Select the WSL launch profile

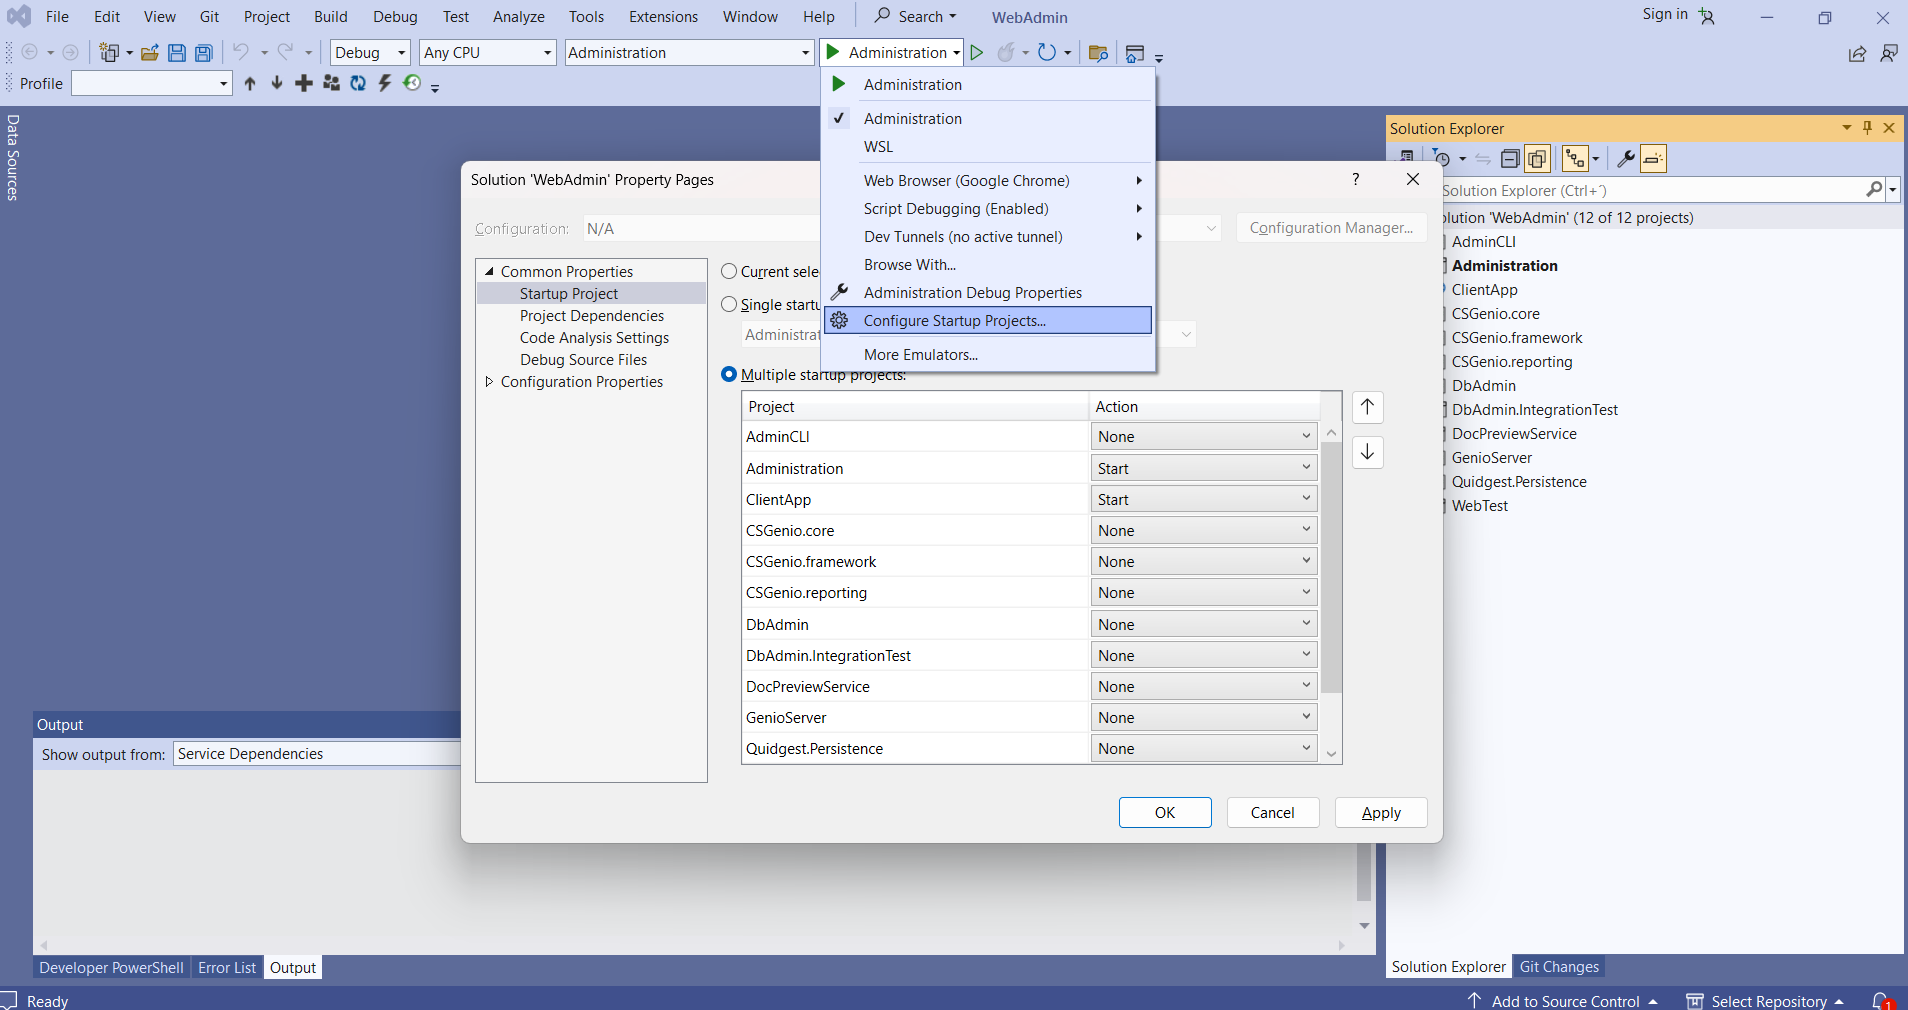[988, 146]
